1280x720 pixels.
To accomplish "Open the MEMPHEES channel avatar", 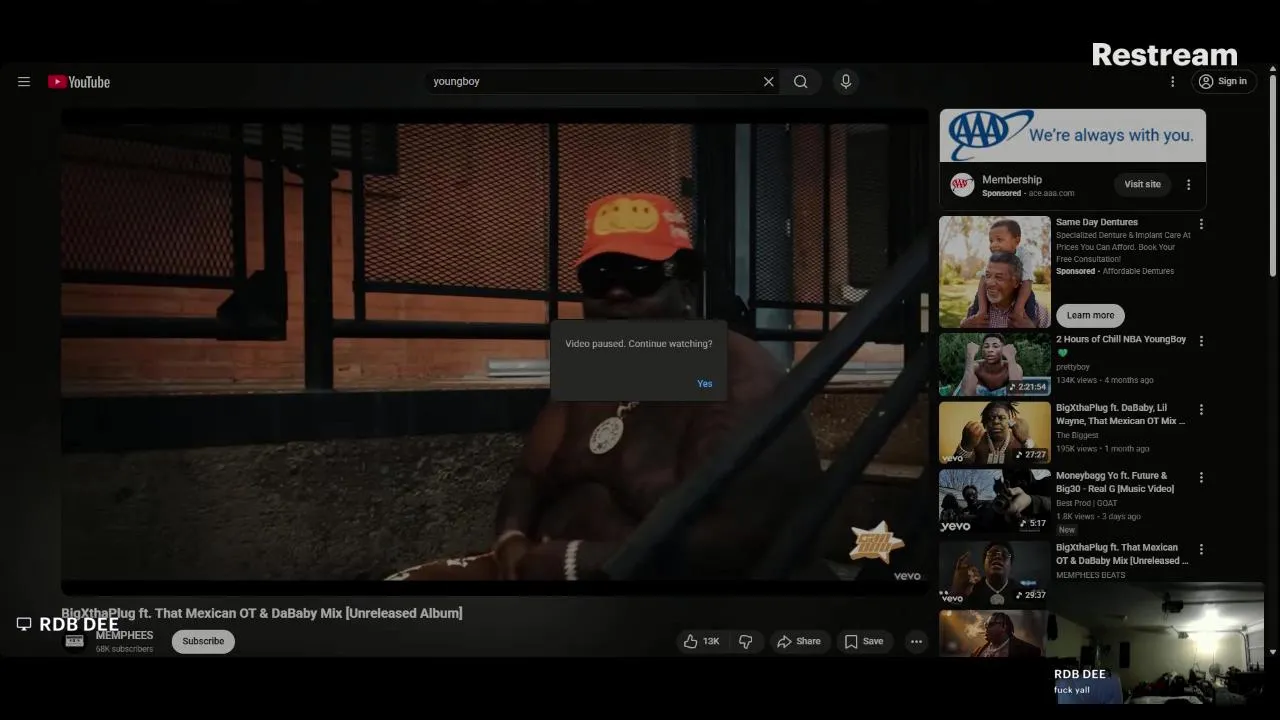I will [x=74, y=641].
